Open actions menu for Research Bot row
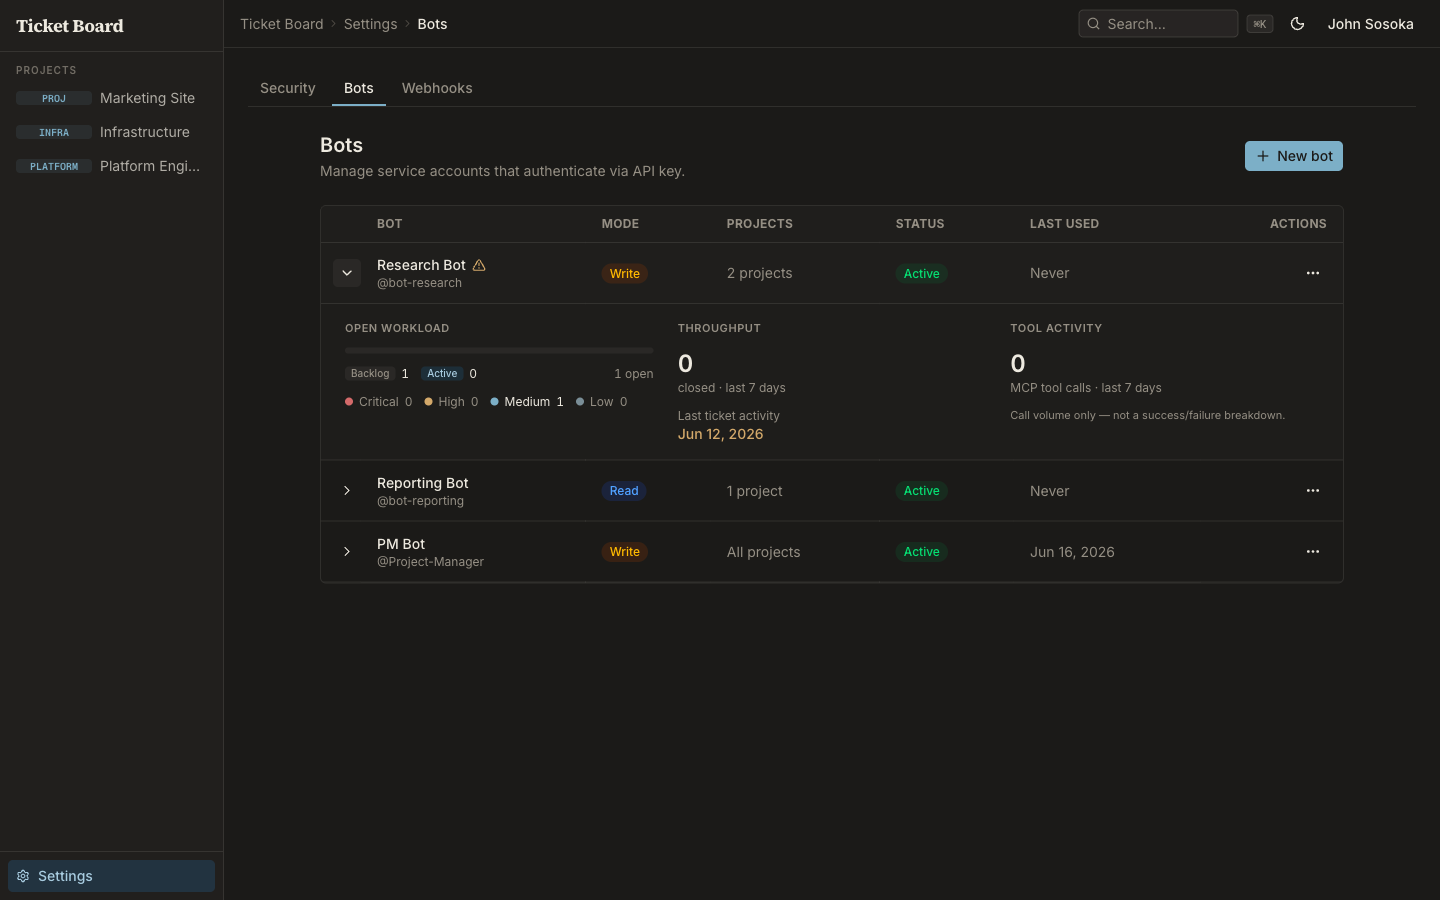 tap(1313, 273)
